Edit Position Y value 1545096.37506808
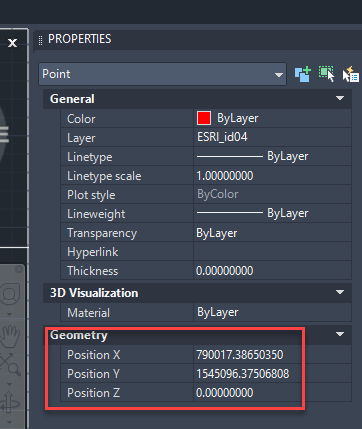 coord(272,374)
